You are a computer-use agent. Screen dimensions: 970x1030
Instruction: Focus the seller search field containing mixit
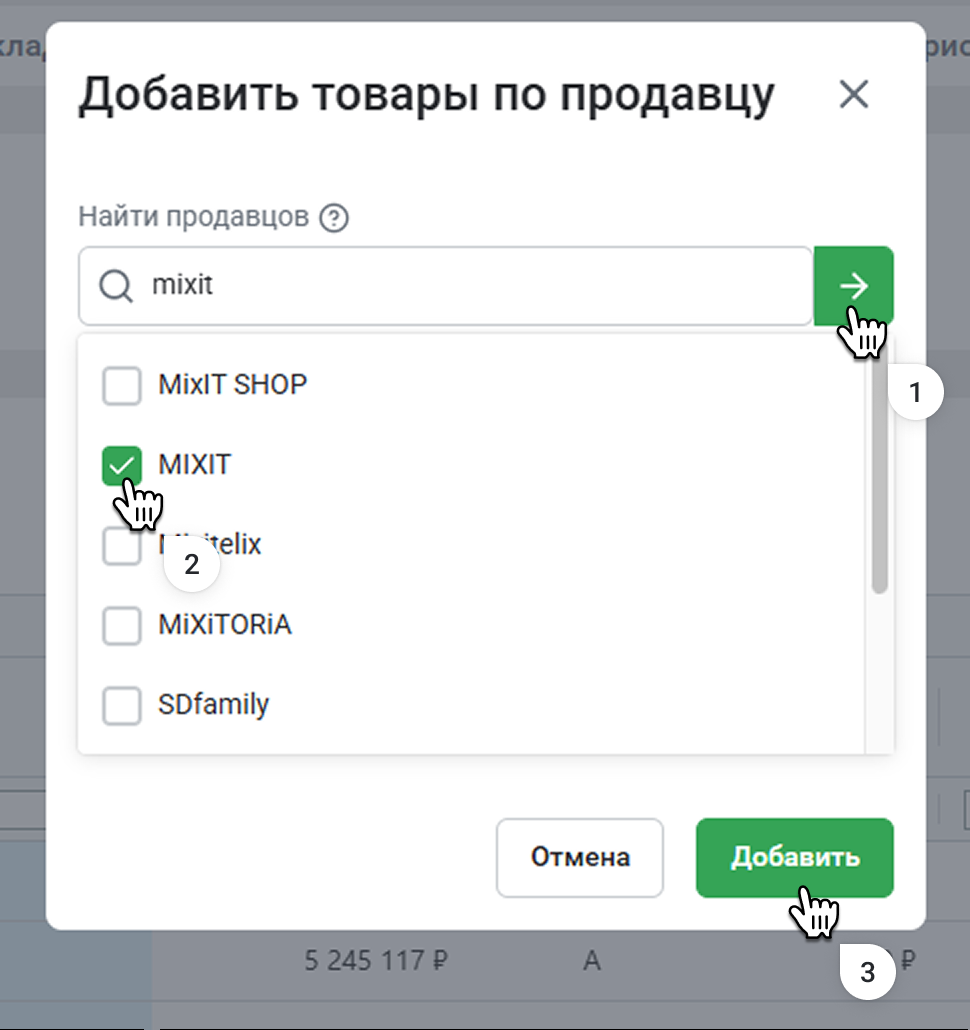470,287
